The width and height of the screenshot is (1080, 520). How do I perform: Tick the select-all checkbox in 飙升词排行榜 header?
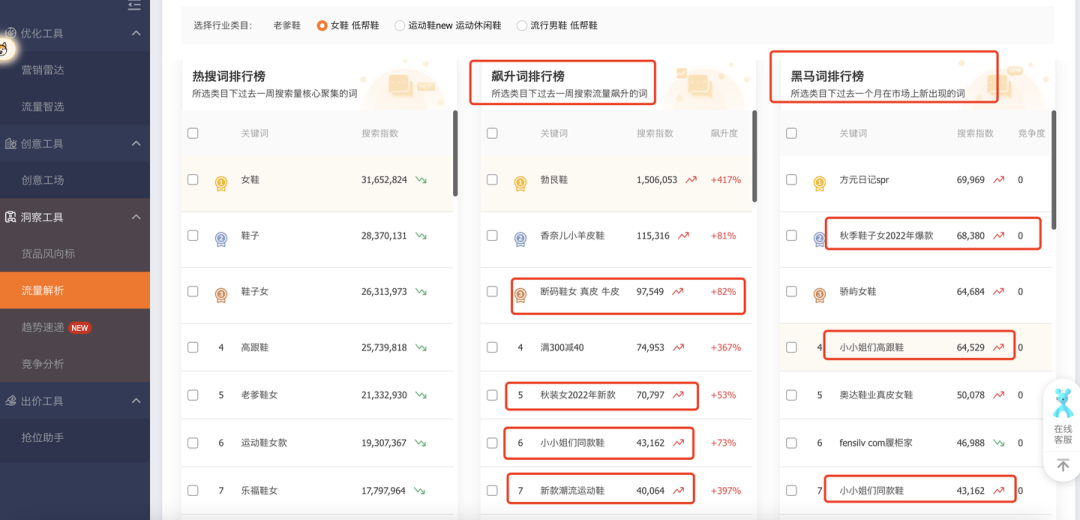coord(492,133)
